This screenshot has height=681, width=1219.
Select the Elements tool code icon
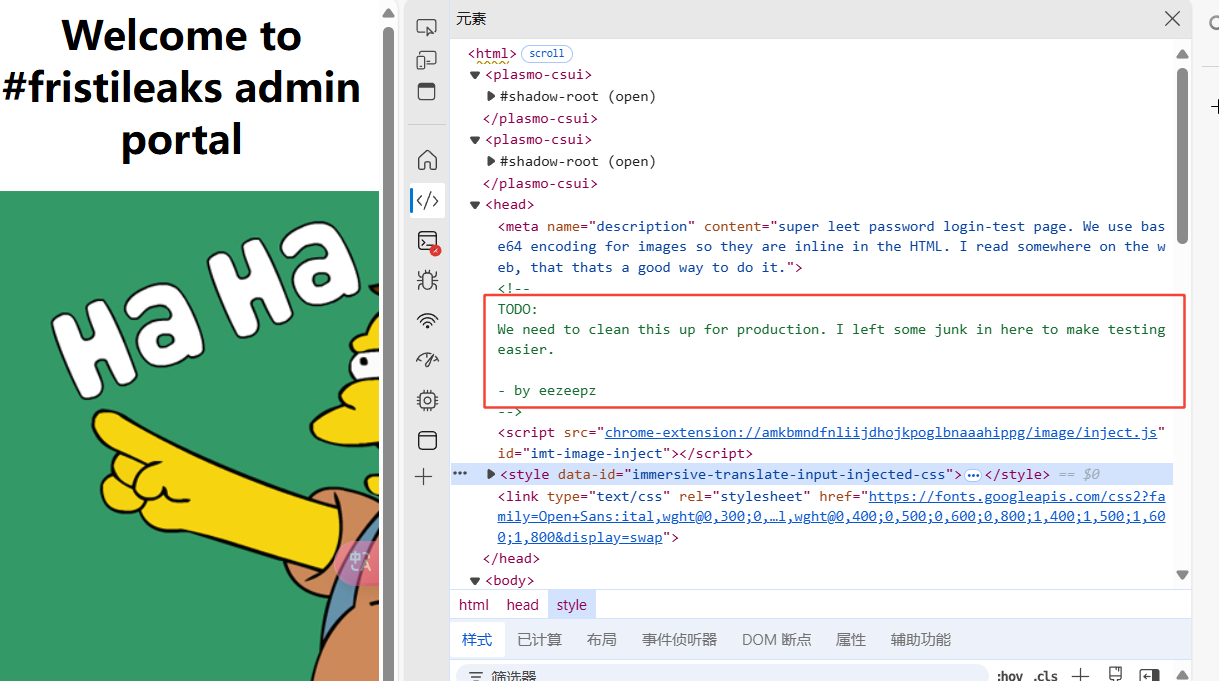427,200
